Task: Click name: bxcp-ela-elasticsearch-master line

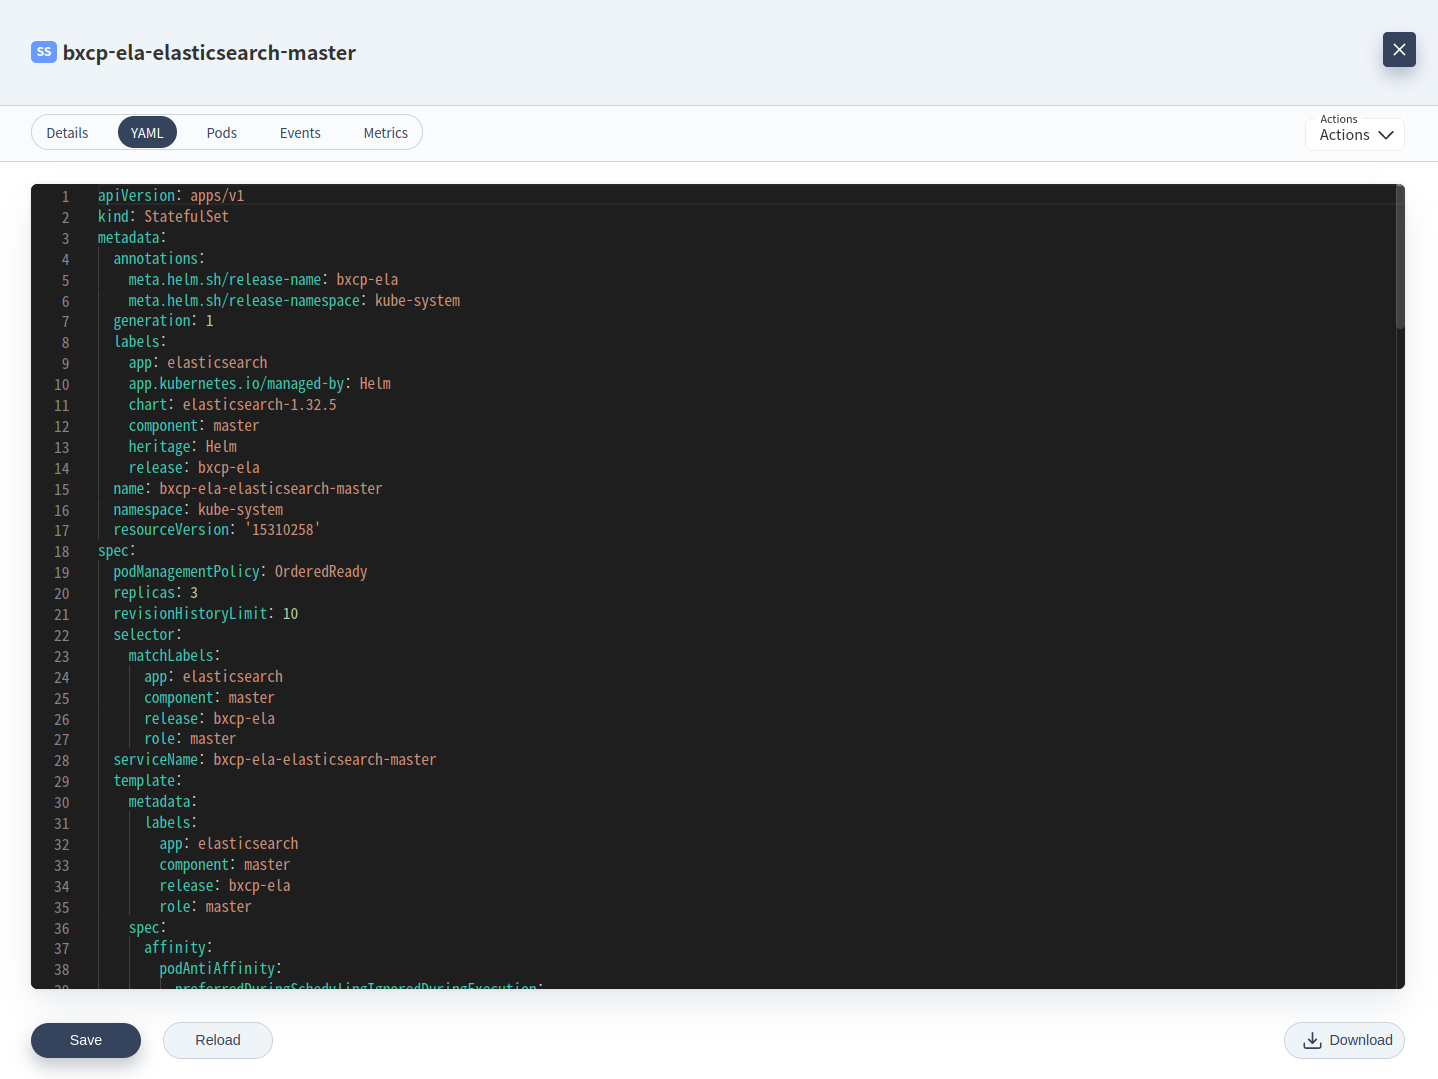Action: coord(248,489)
